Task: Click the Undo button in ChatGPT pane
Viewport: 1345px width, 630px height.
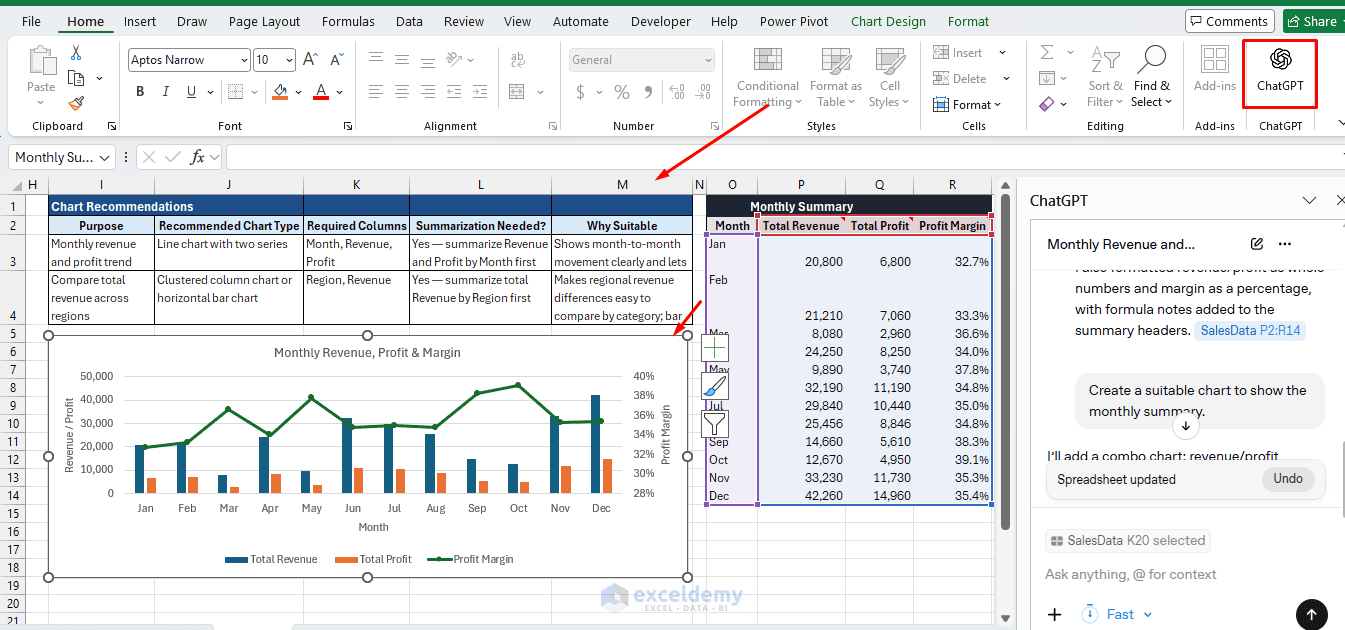Action: point(1288,479)
